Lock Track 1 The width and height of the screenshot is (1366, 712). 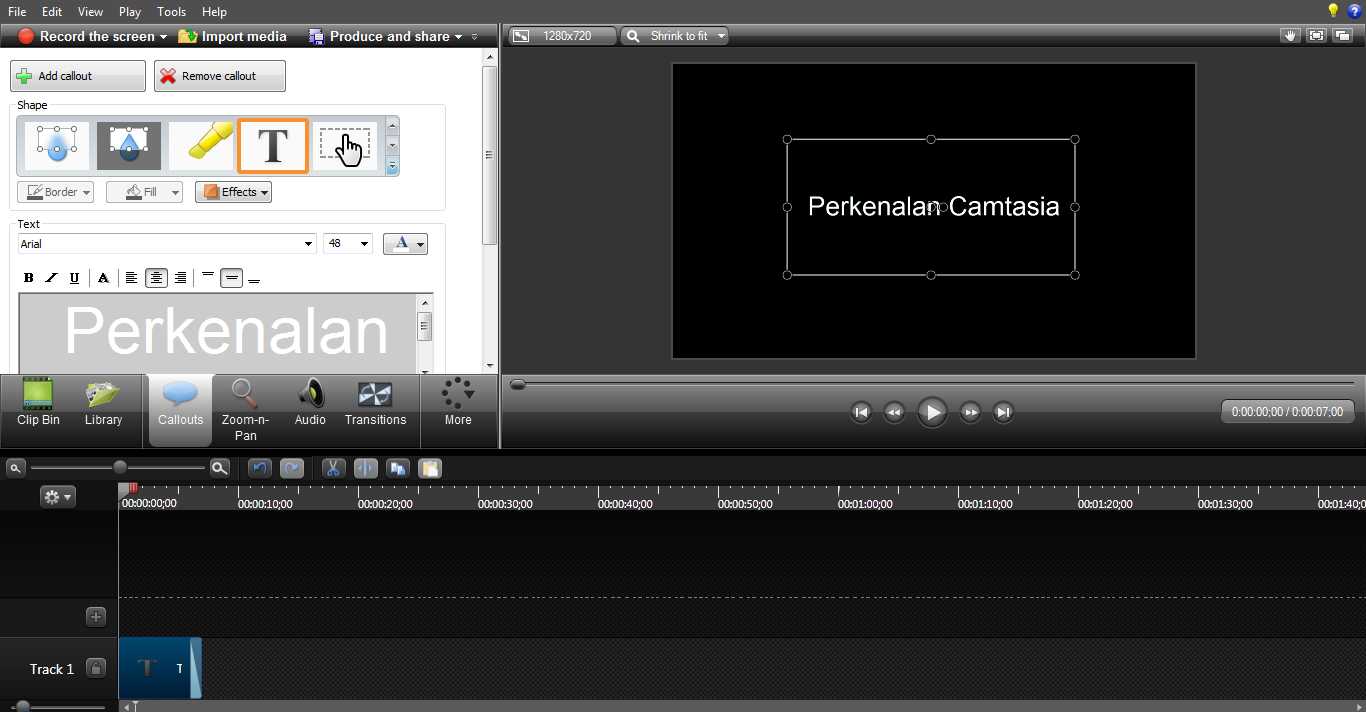tap(96, 668)
